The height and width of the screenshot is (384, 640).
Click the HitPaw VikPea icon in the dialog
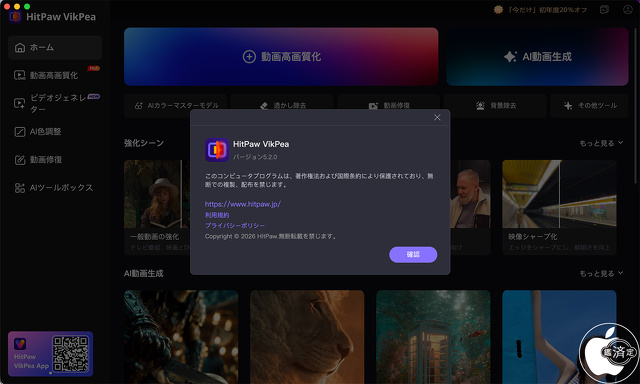tap(217, 150)
